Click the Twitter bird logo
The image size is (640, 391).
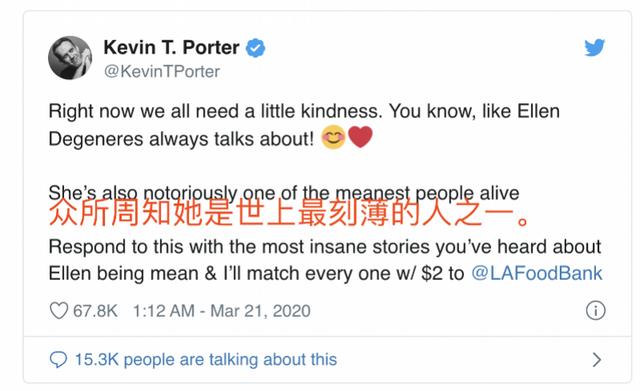coord(594,47)
